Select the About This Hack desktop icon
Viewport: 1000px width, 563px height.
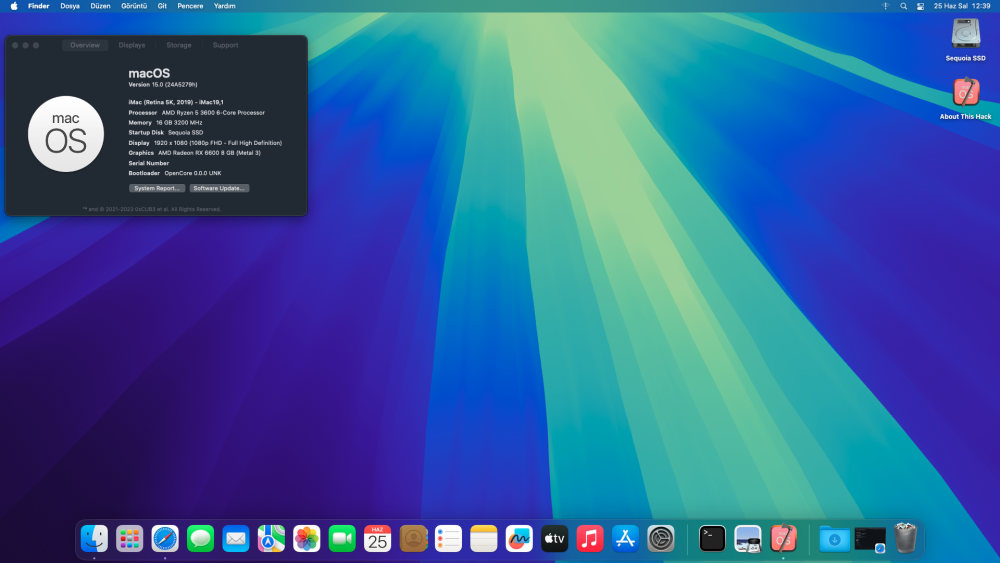[x=966, y=92]
